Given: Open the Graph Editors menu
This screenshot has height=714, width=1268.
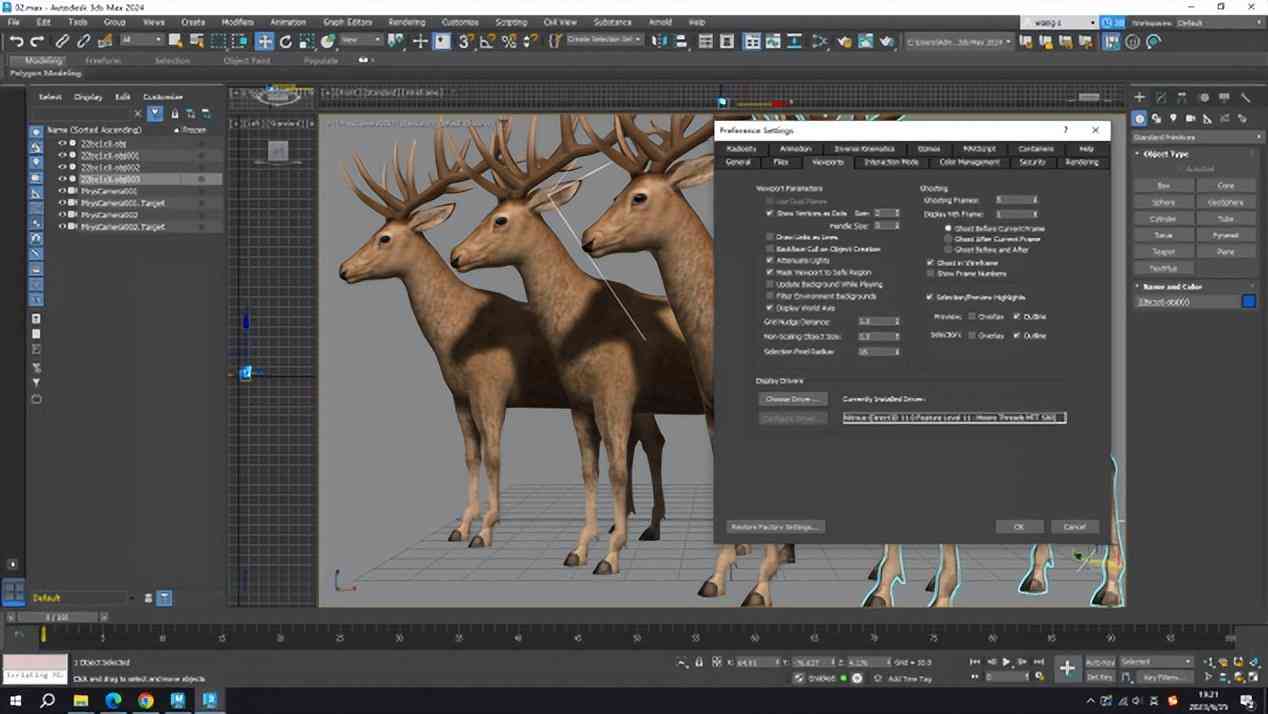Looking at the screenshot, I should [x=347, y=22].
